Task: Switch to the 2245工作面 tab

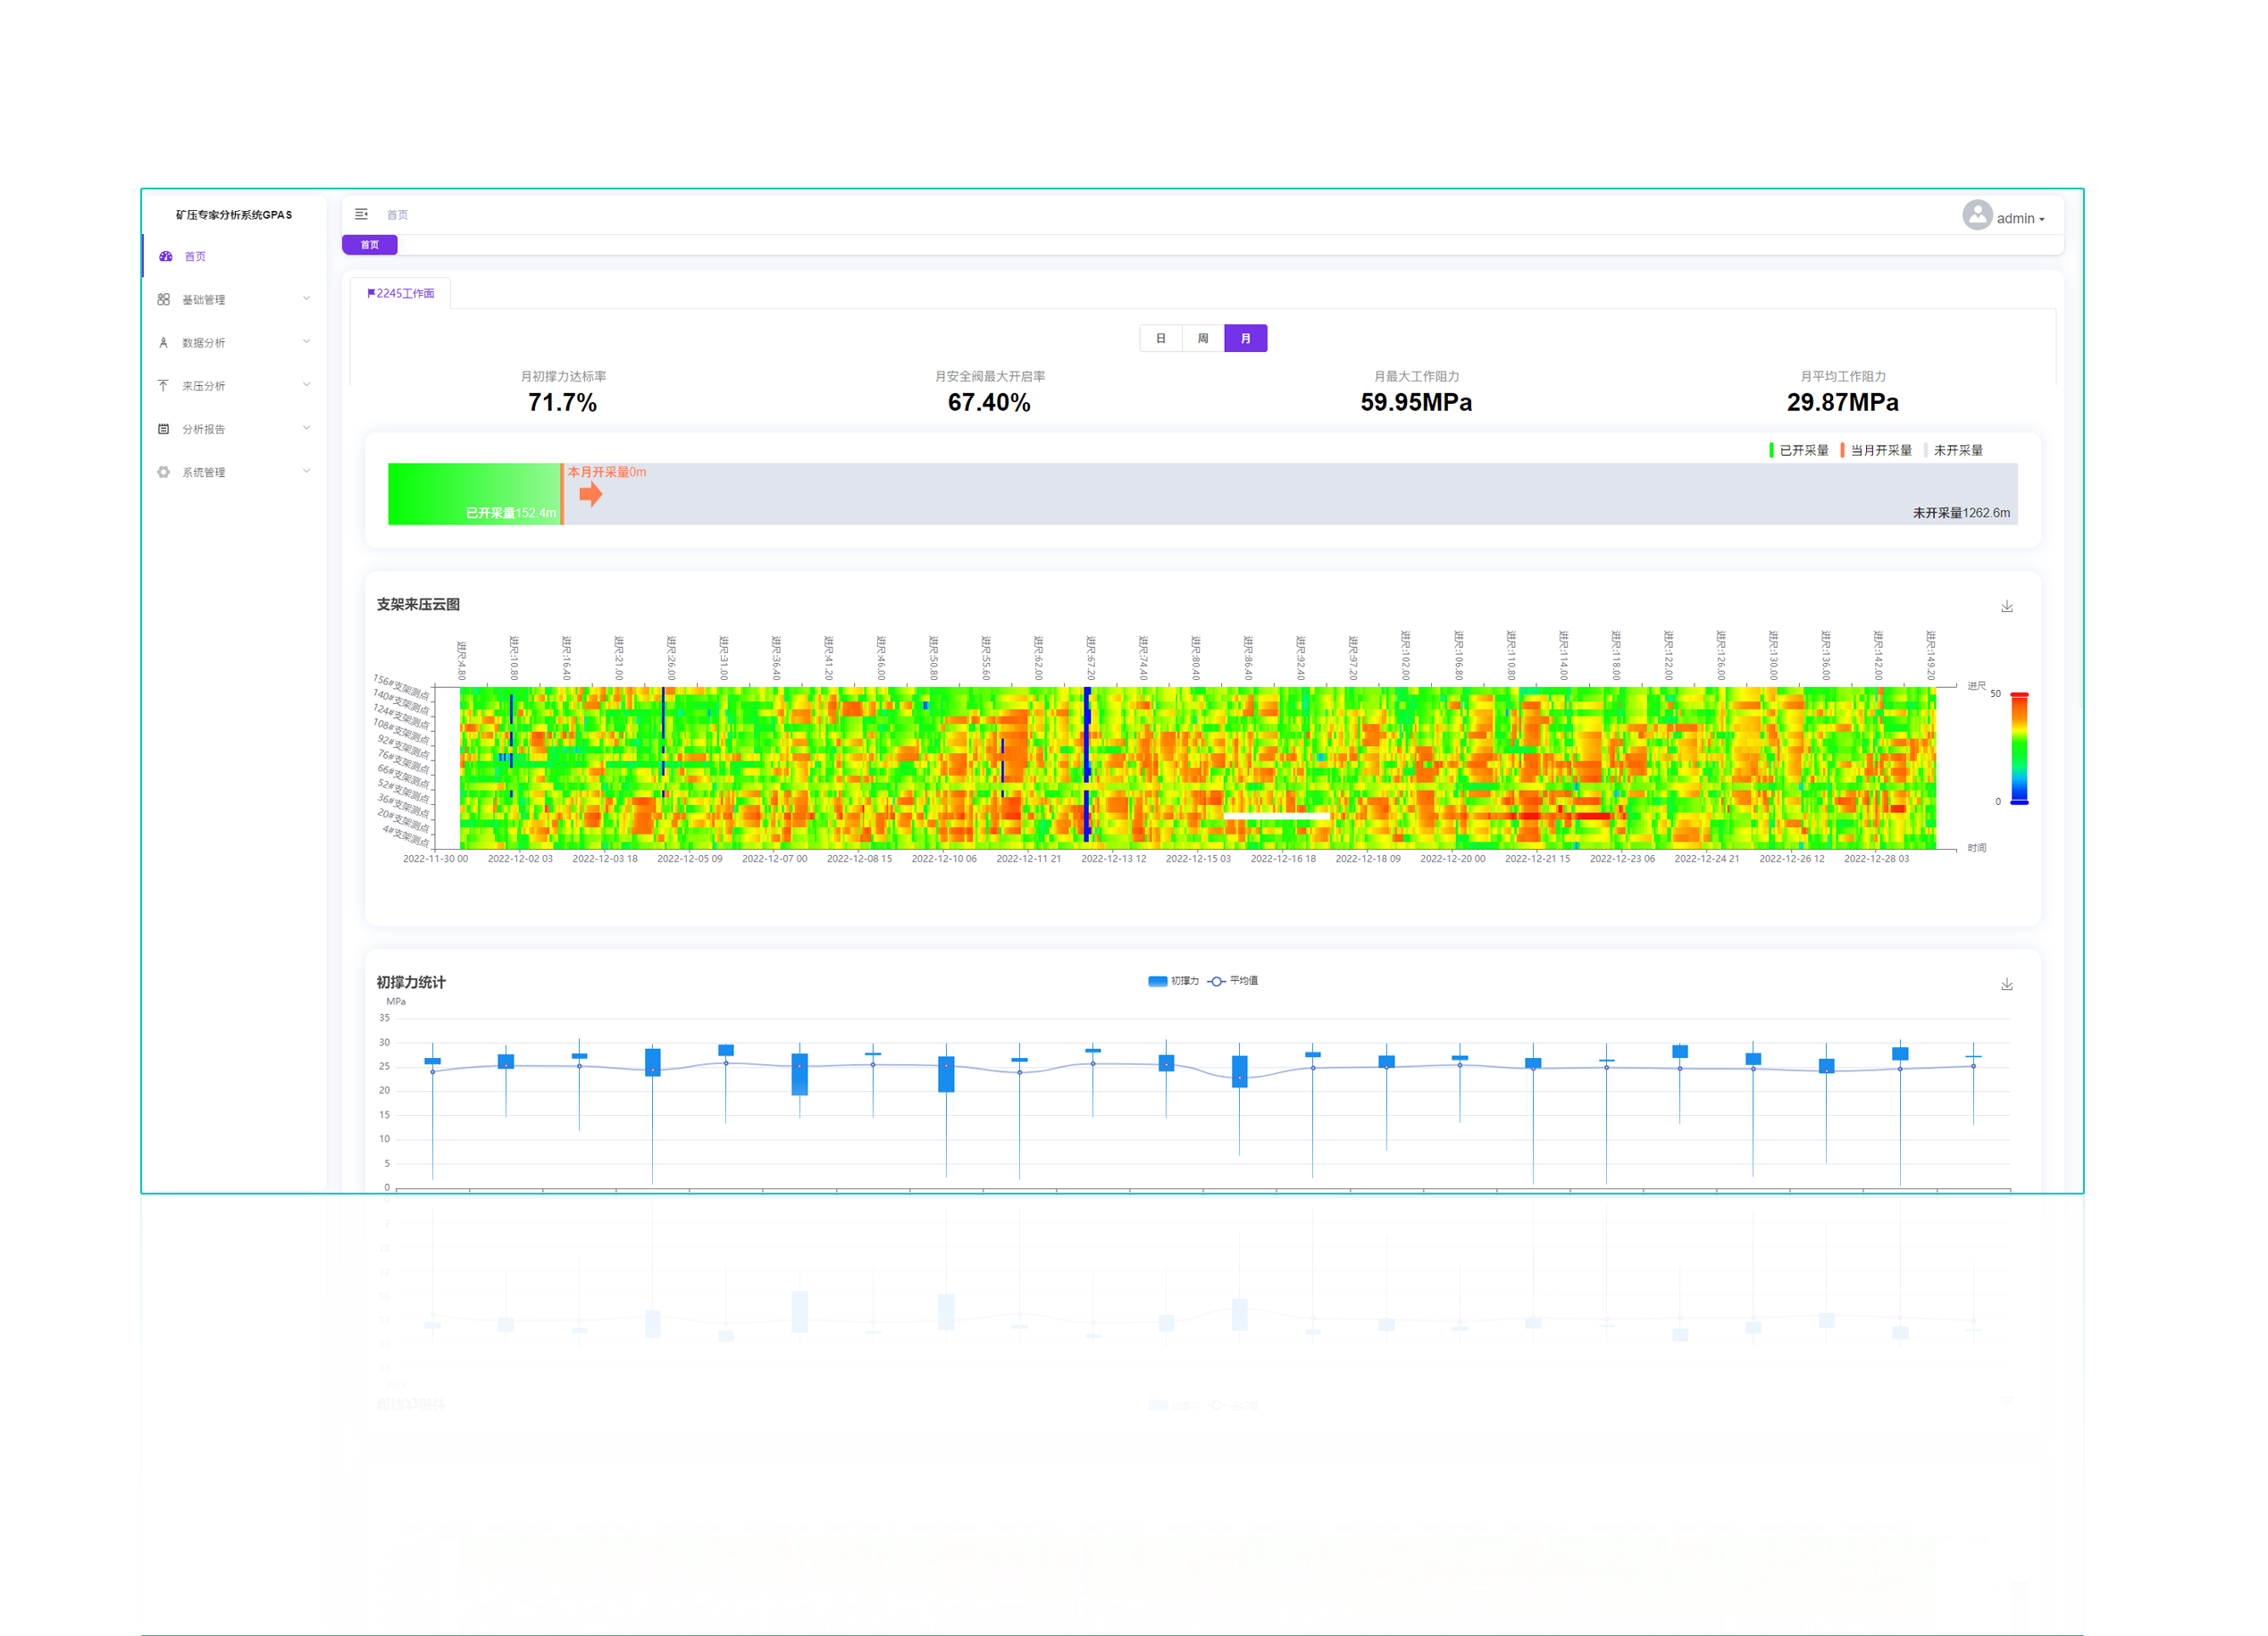Action: (x=401, y=293)
